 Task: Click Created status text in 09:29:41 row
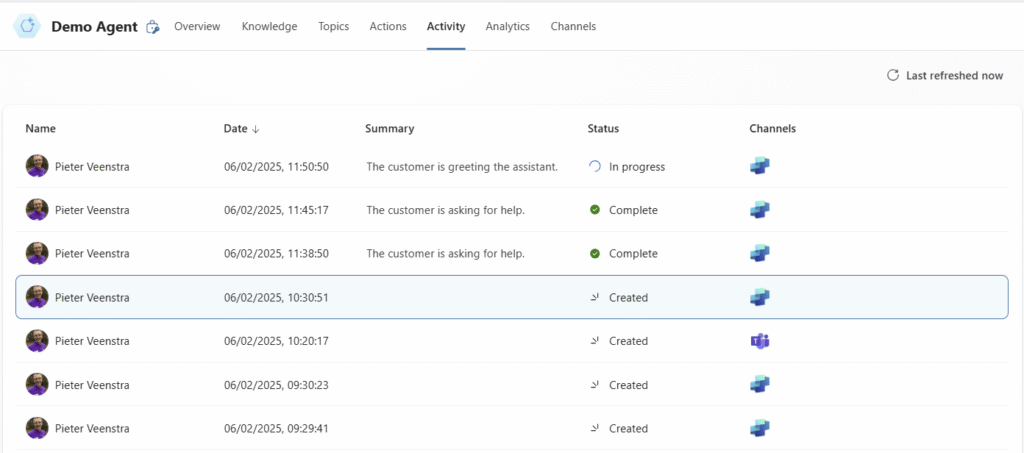pyautogui.click(x=628, y=428)
